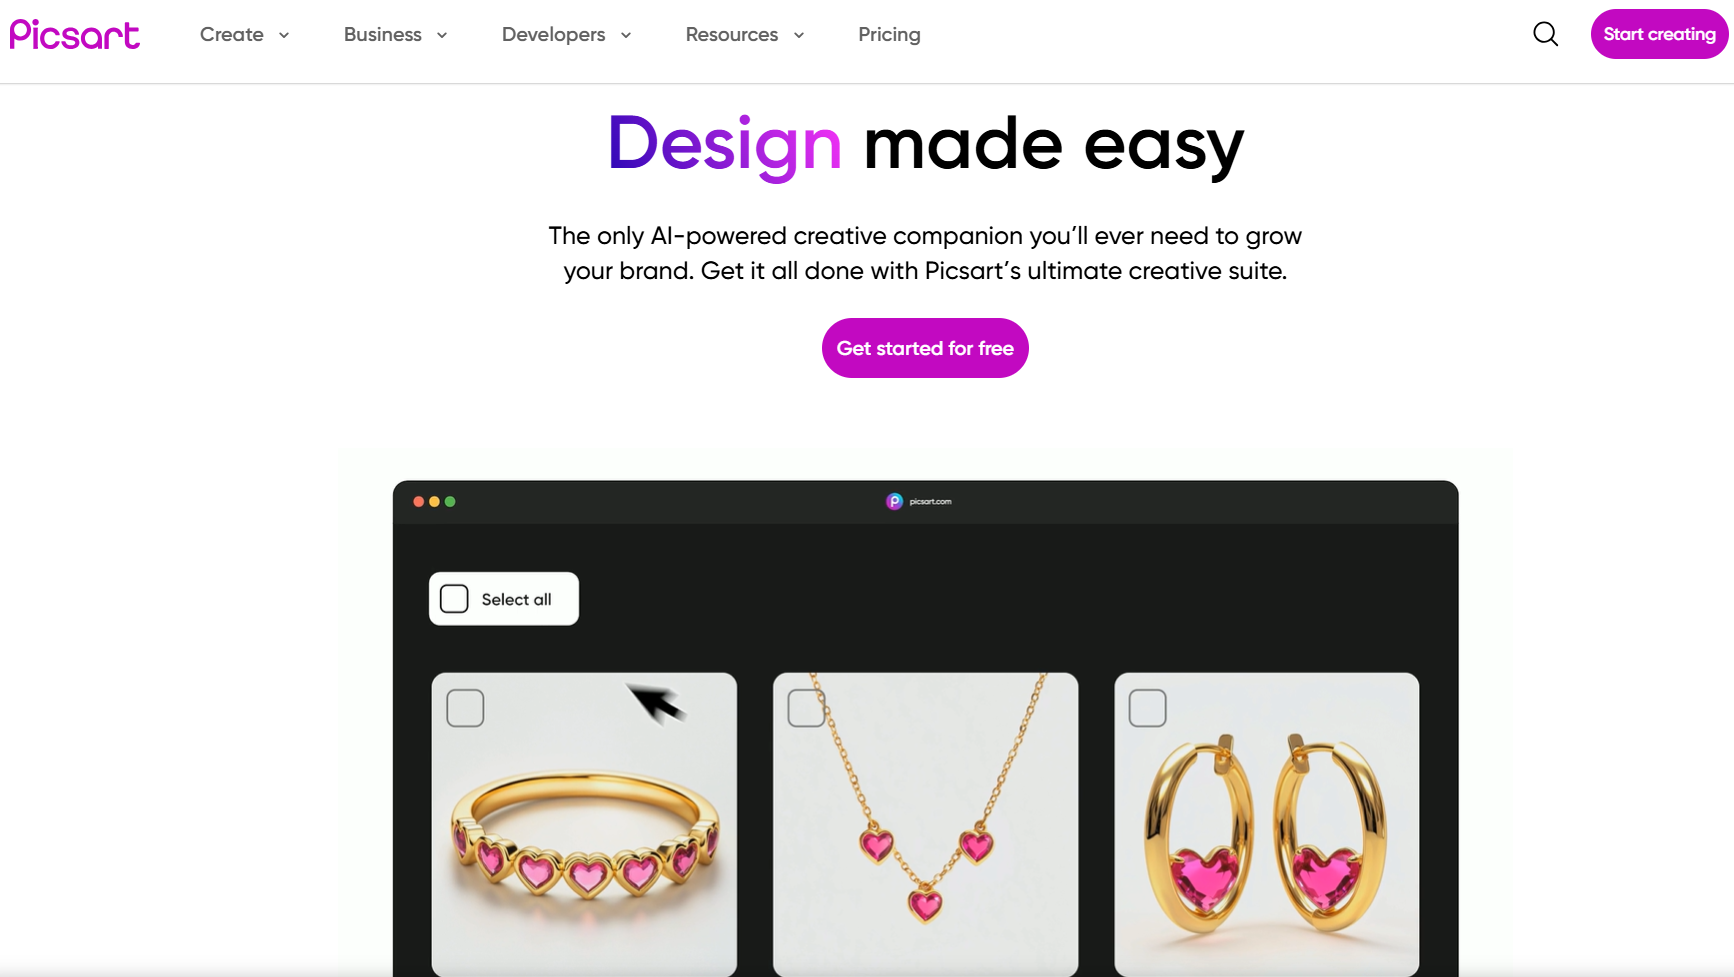Click the red window dot in mockup
The image size is (1734, 977).
pyautogui.click(x=418, y=502)
